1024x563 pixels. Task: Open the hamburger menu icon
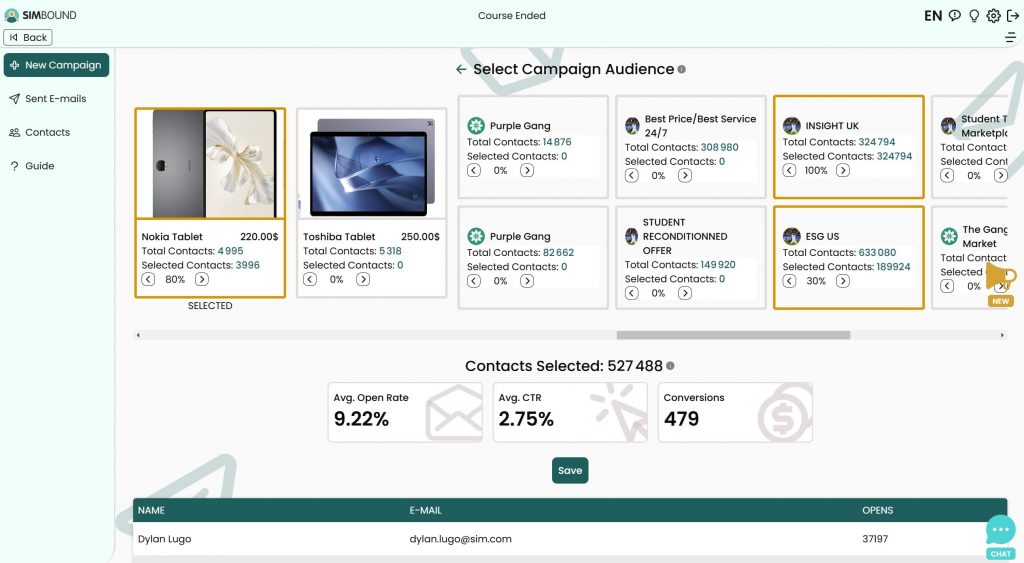pos(1010,38)
